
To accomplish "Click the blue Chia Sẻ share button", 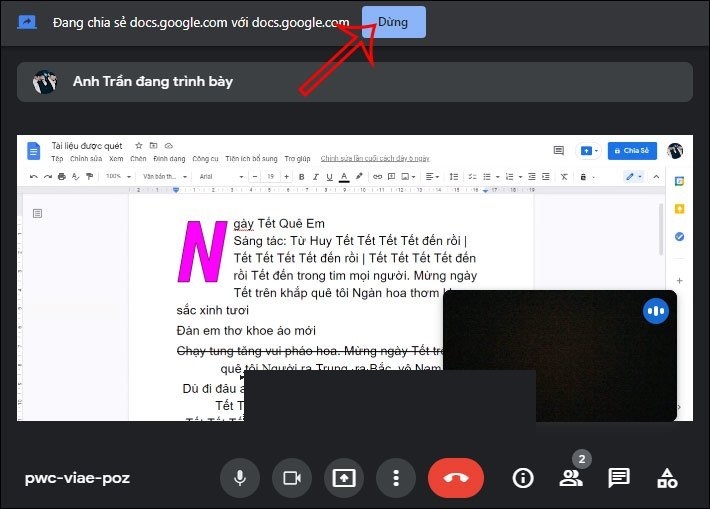I will 632,151.
